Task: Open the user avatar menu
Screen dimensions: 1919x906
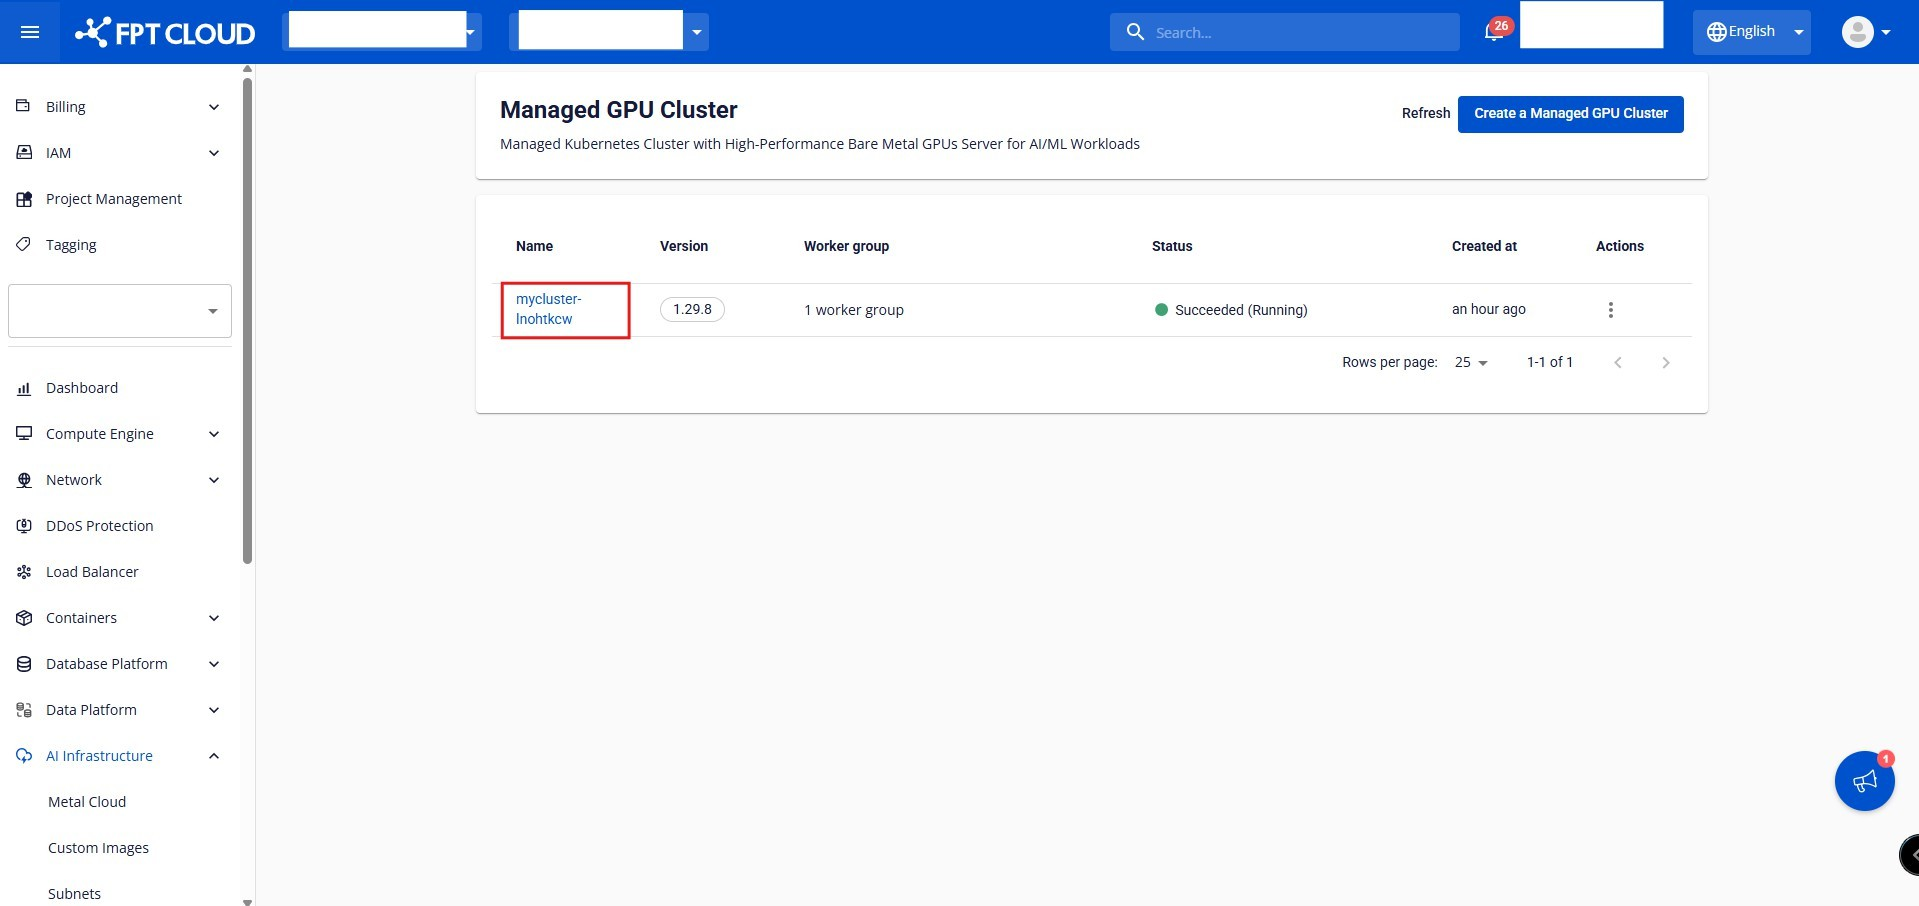Action: click(1865, 32)
